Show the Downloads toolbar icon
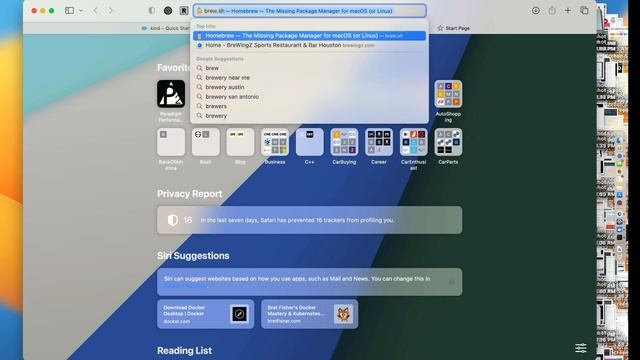This screenshot has width=640, height=360. click(x=536, y=11)
